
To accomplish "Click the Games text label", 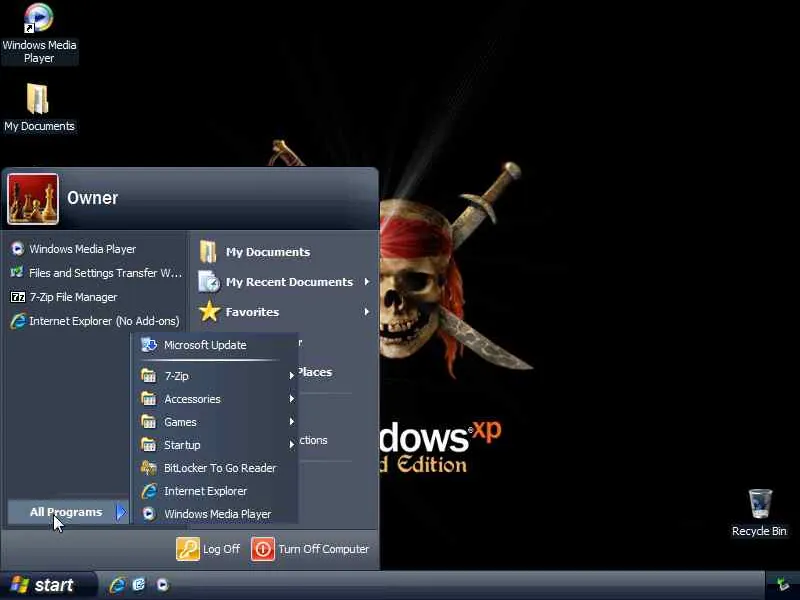I will [x=180, y=422].
